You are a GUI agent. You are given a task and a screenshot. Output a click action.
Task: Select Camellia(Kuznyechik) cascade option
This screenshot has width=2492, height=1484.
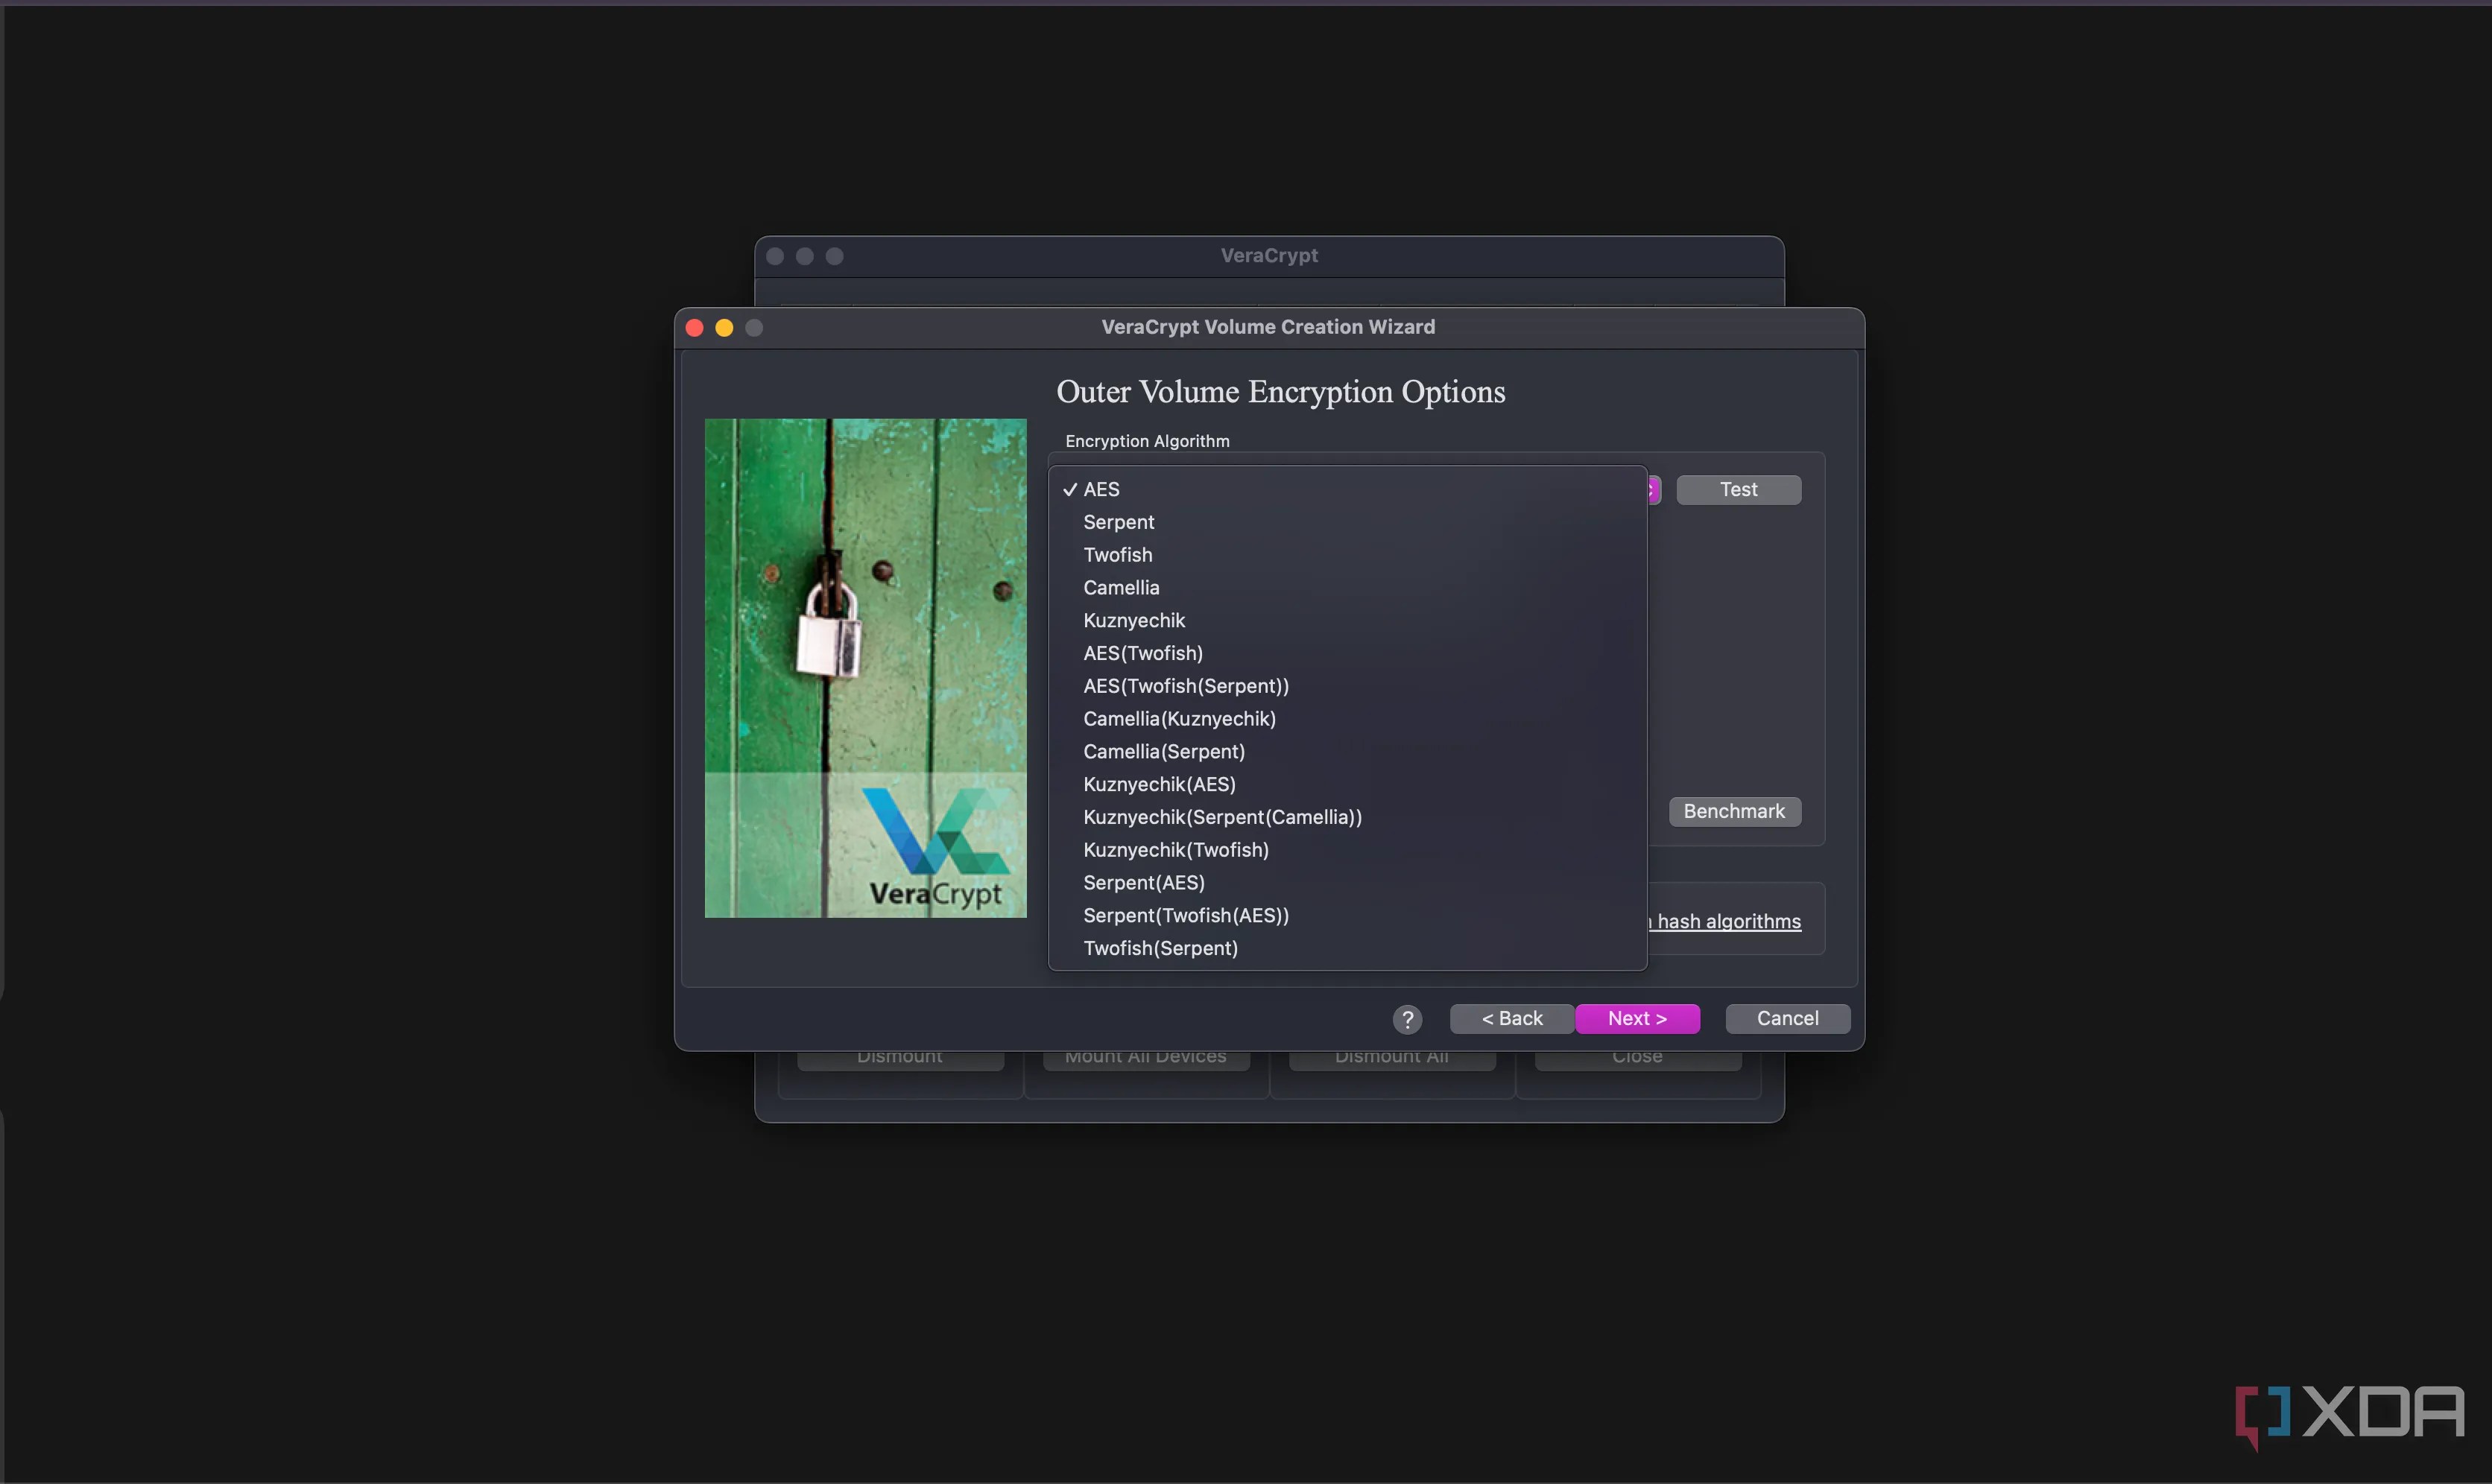pyautogui.click(x=1179, y=718)
